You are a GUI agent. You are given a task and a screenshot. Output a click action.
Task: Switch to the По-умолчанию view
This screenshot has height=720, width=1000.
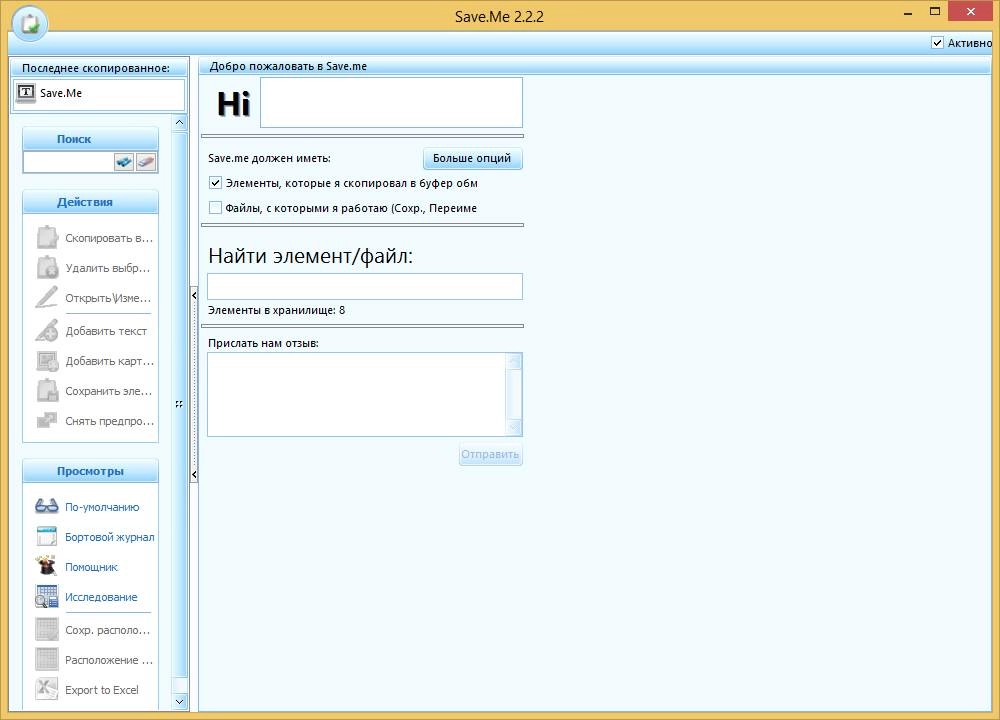click(x=102, y=507)
